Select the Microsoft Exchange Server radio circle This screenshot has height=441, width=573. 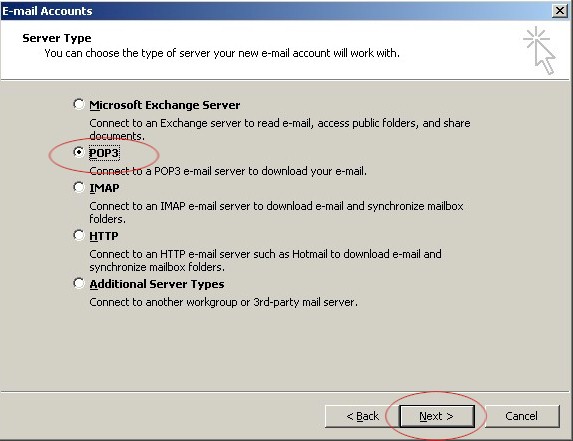tap(79, 104)
